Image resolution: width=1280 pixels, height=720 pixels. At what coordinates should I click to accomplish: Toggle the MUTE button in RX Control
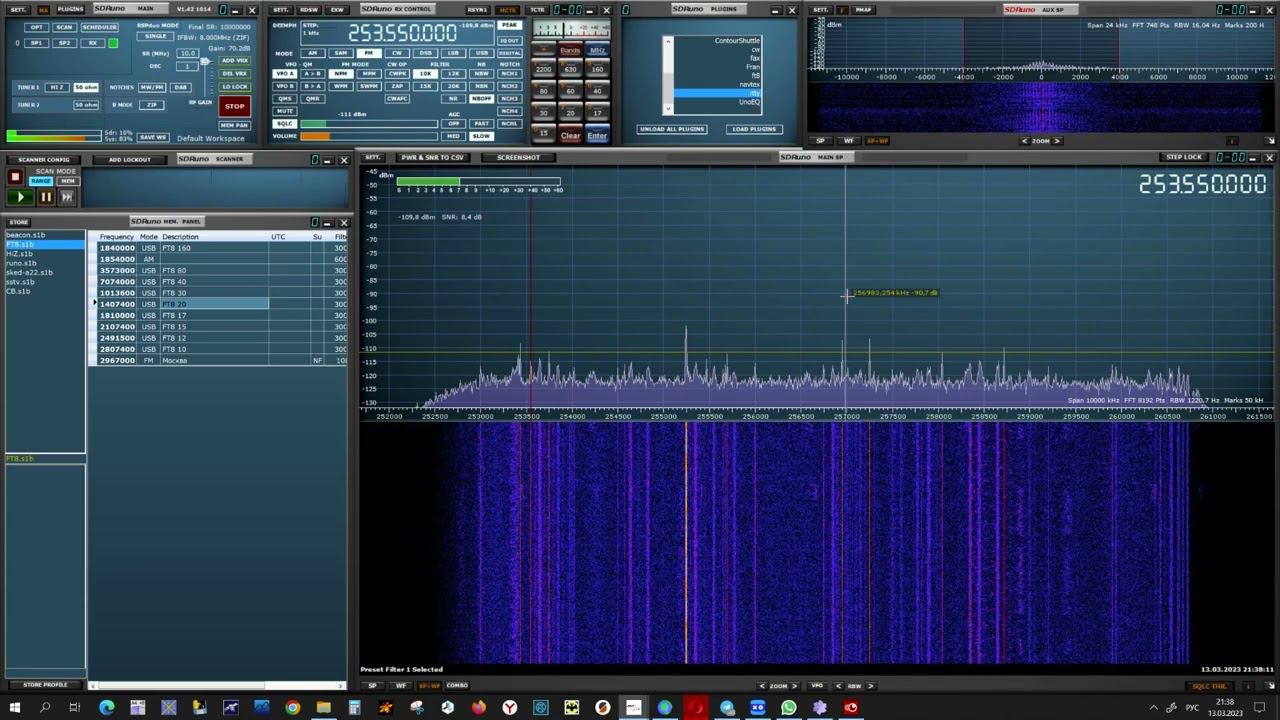click(x=285, y=111)
